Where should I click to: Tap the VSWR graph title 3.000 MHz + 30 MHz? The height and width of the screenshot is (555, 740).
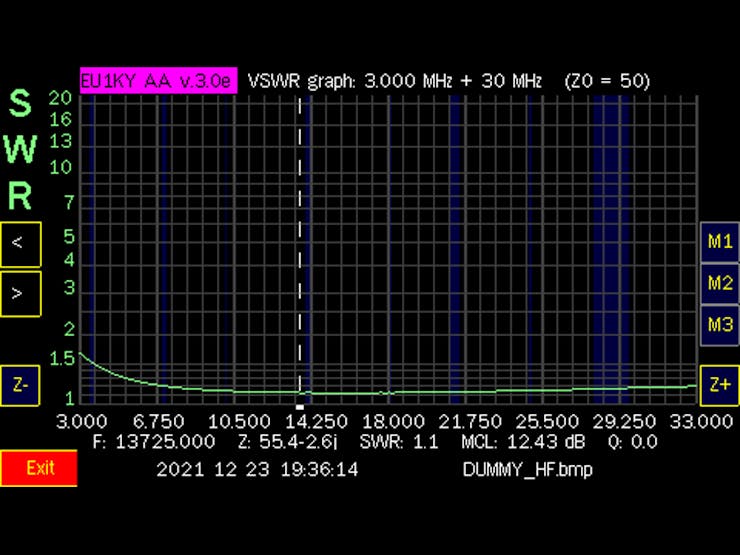point(395,81)
